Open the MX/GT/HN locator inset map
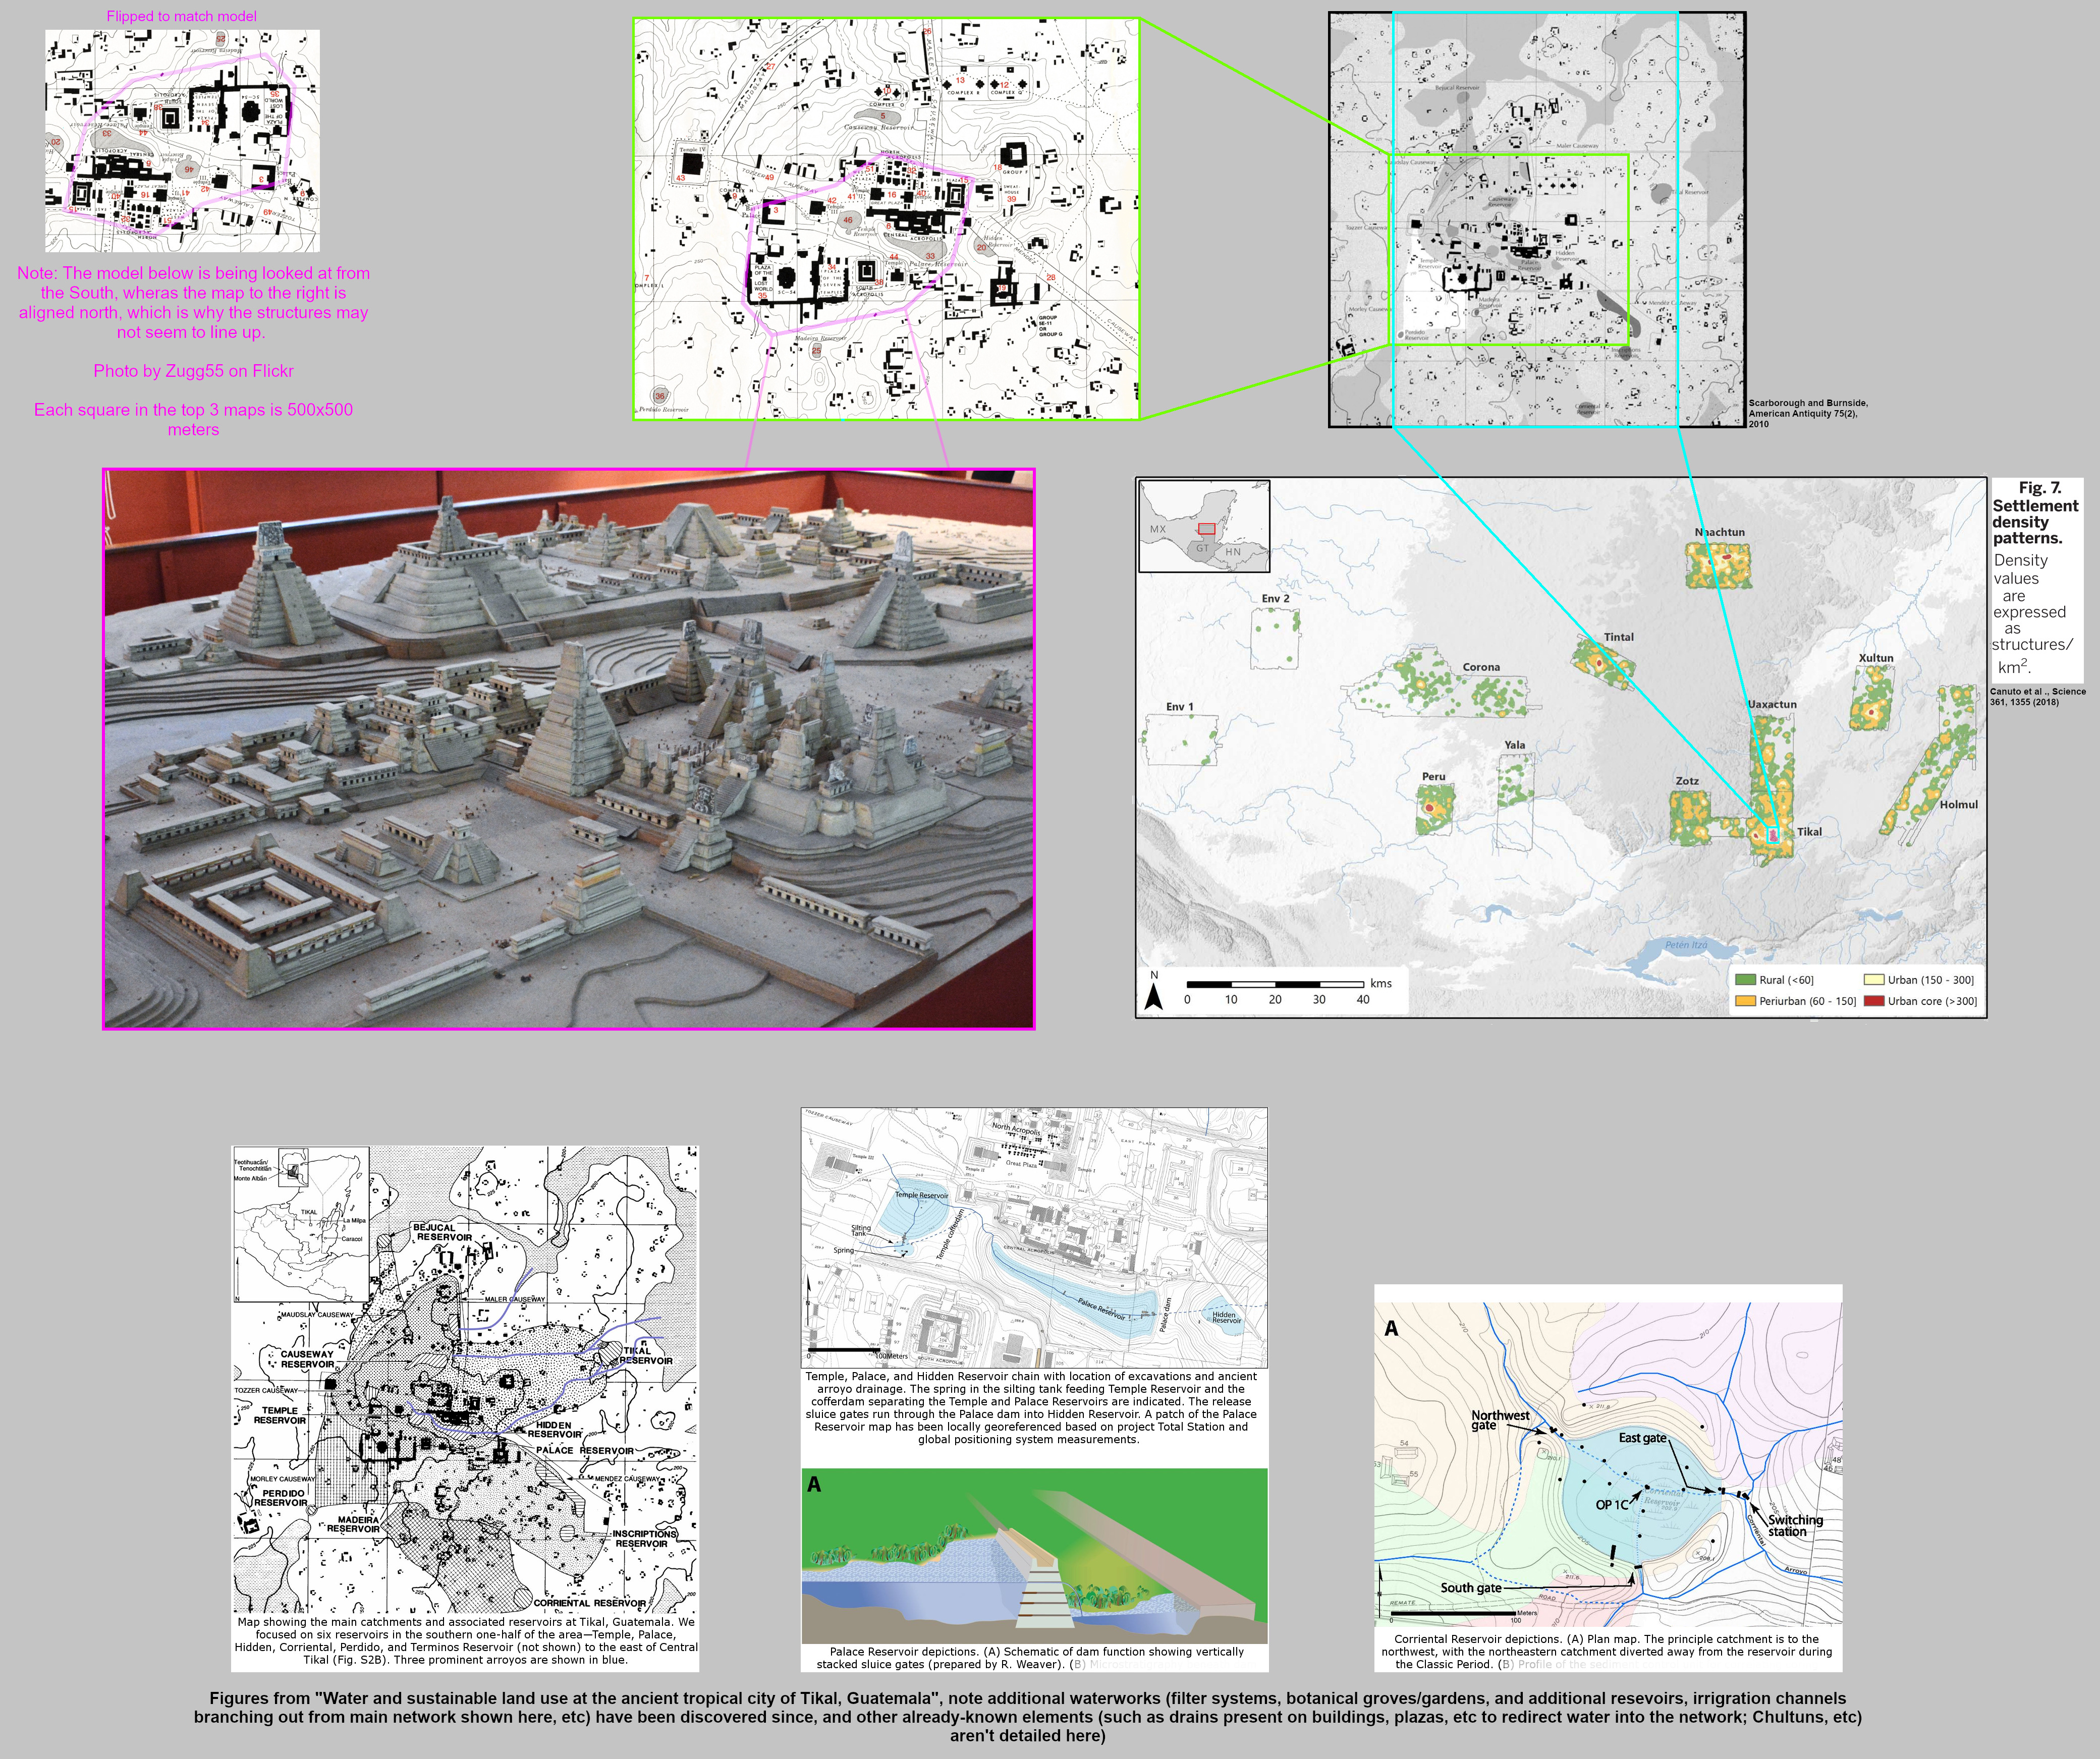Image resolution: width=2100 pixels, height=1759 pixels. [1205, 526]
